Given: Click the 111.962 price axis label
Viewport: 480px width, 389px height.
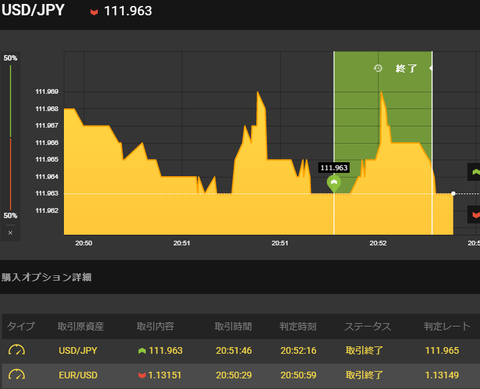Looking at the screenshot, I should 47,211.
